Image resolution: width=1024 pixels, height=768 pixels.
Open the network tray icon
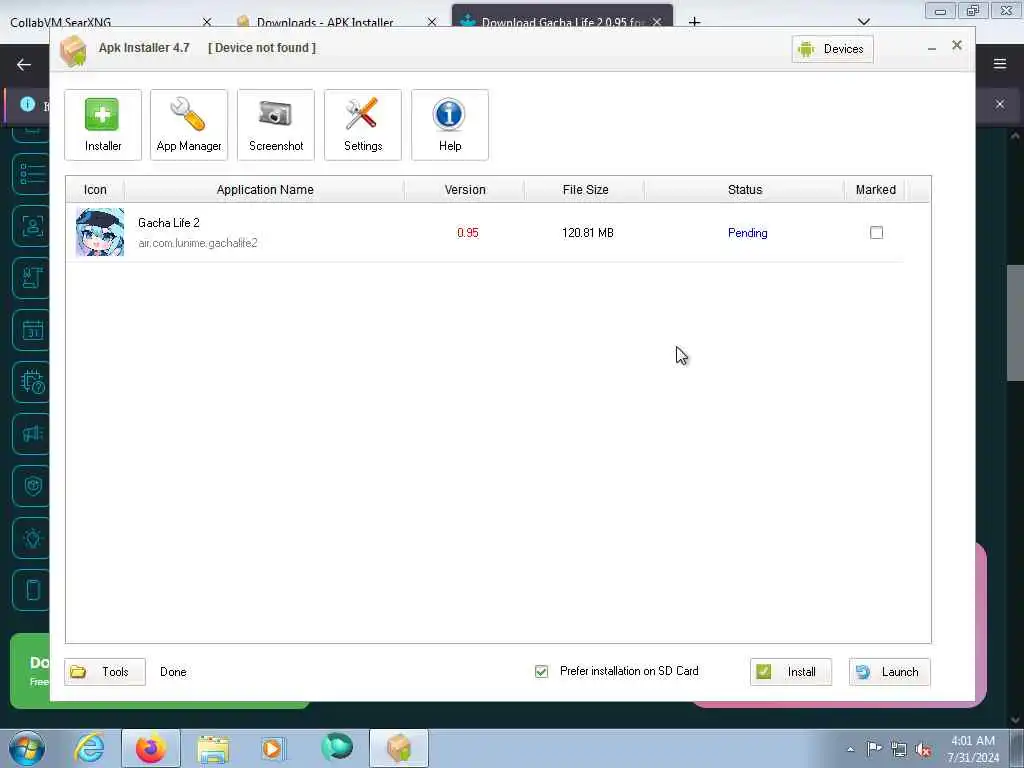click(899, 749)
